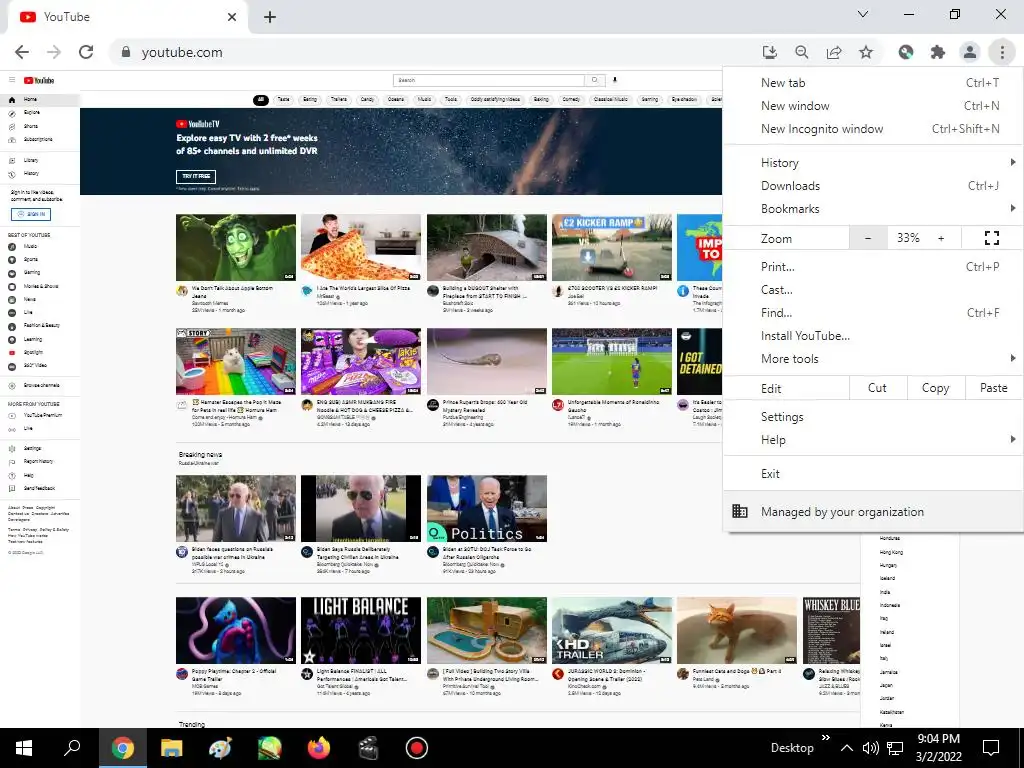Expand the Bookmarks submenu arrow
The width and height of the screenshot is (1024, 768).
coord(1012,208)
